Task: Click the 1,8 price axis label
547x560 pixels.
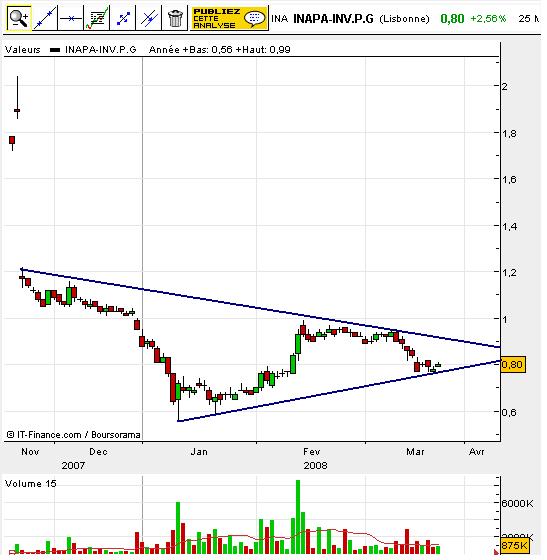Action: [509, 133]
